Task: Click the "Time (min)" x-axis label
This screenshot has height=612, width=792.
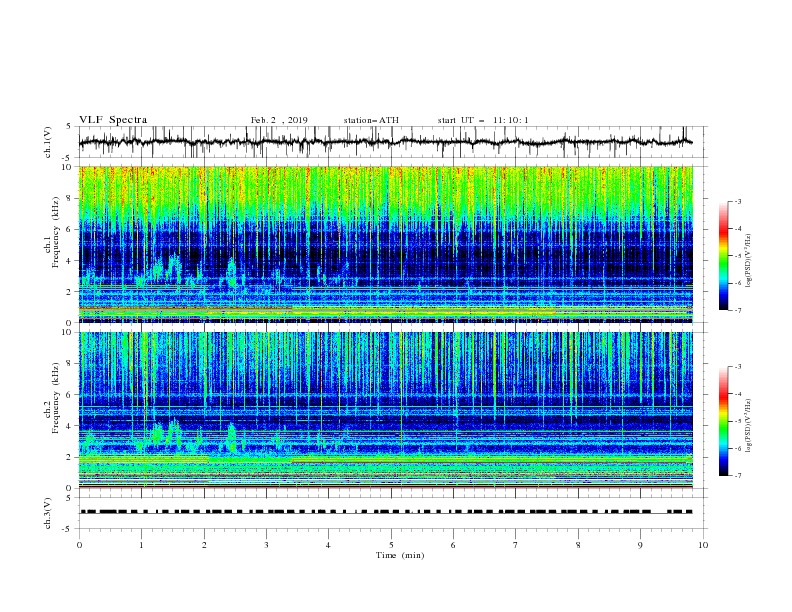Action: point(400,555)
